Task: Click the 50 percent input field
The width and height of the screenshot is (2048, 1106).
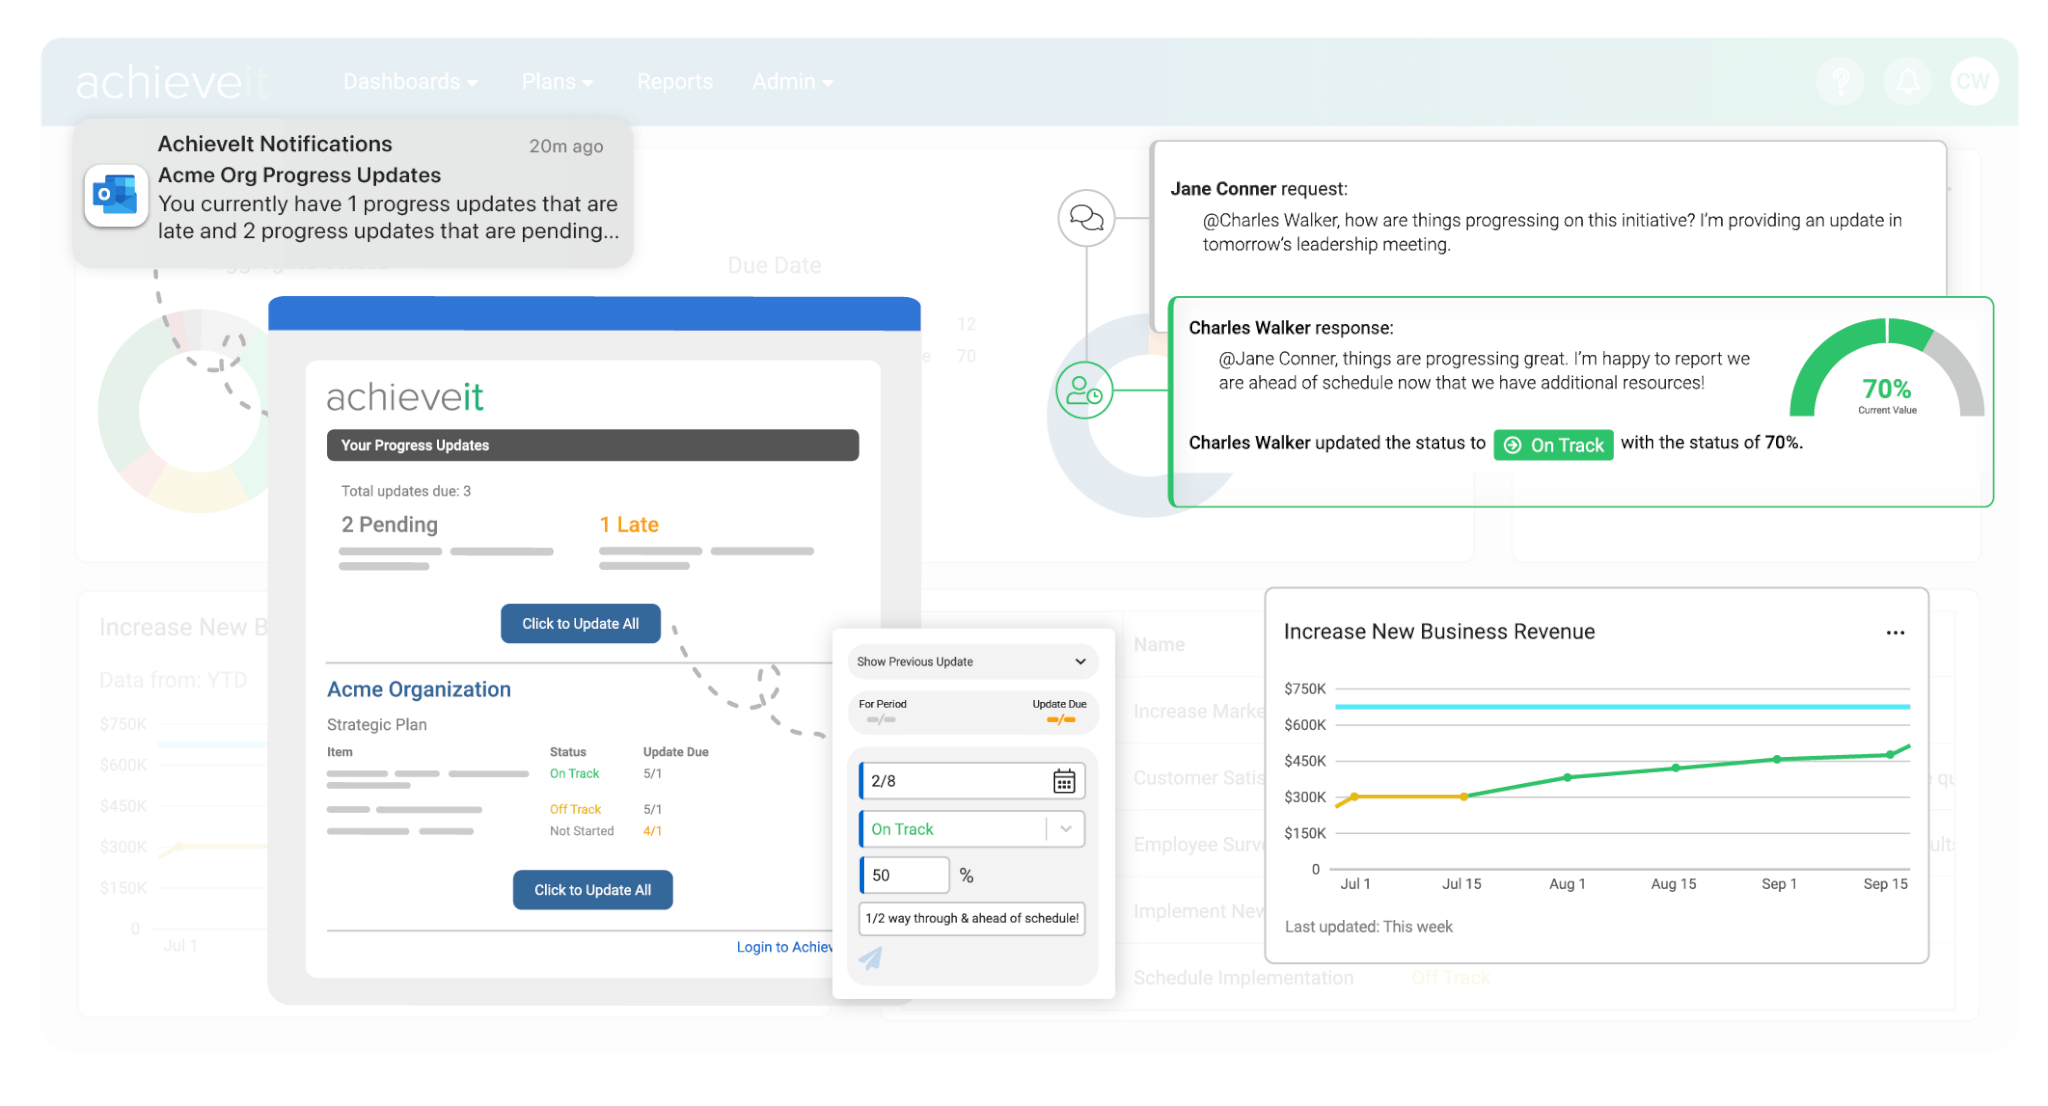Action: coord(904,875)
